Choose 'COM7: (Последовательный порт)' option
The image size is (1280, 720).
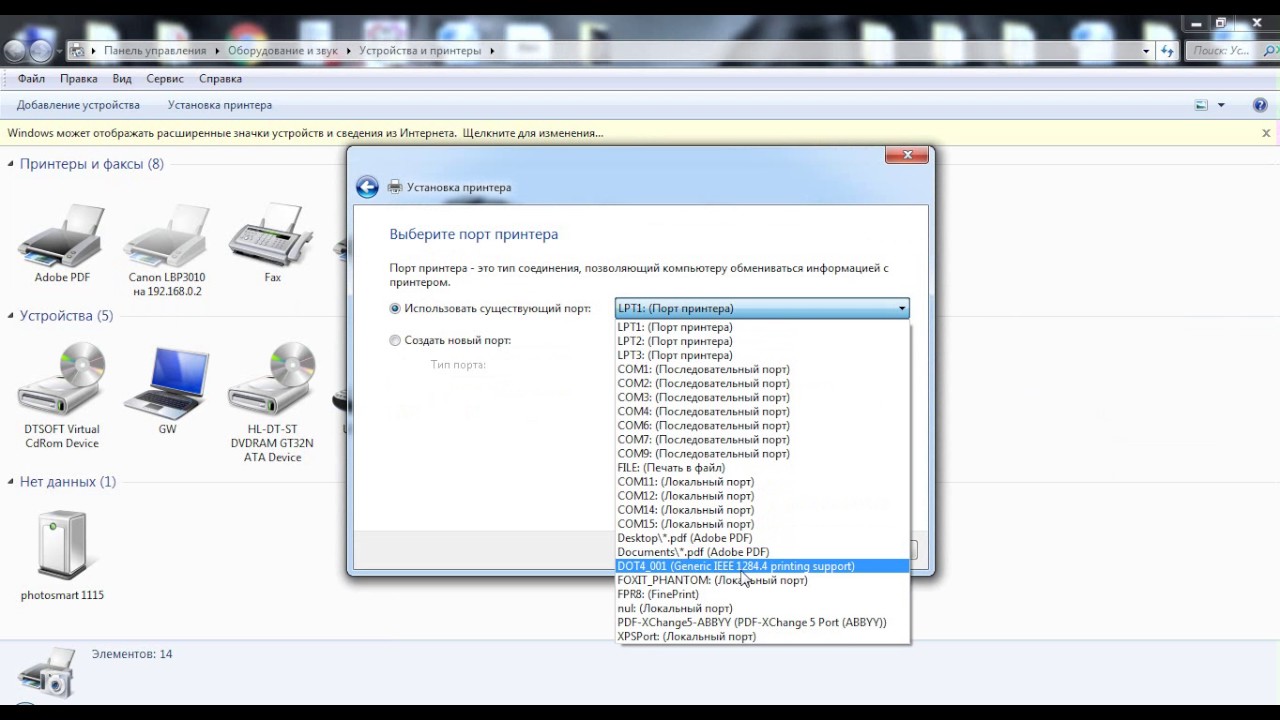[x=763, y=439]
